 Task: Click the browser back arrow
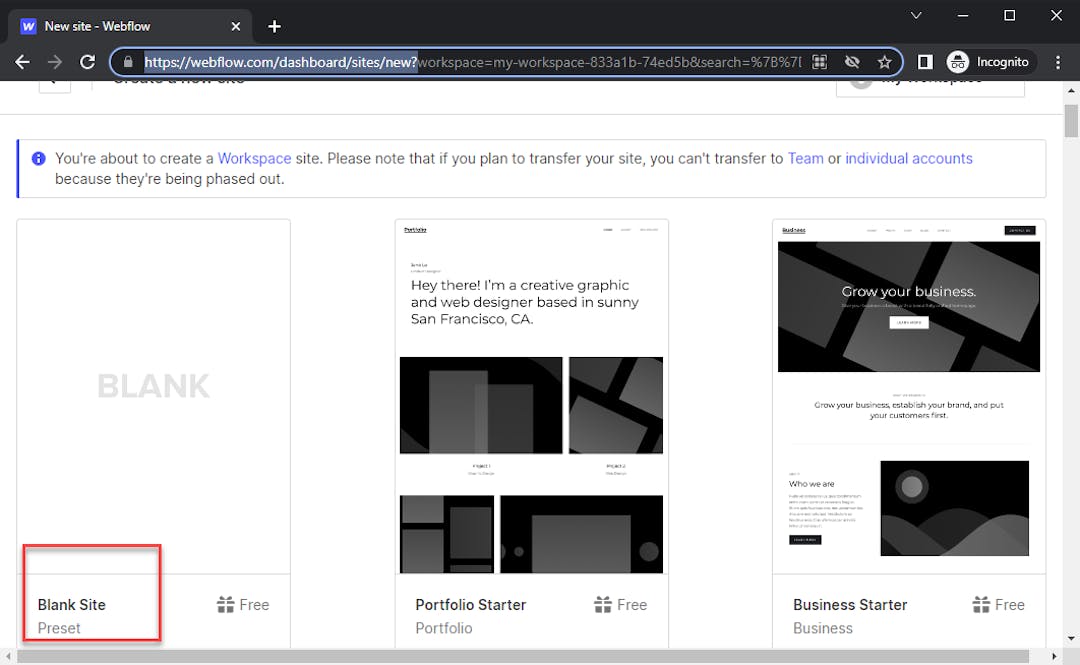(x=22, y=61)
